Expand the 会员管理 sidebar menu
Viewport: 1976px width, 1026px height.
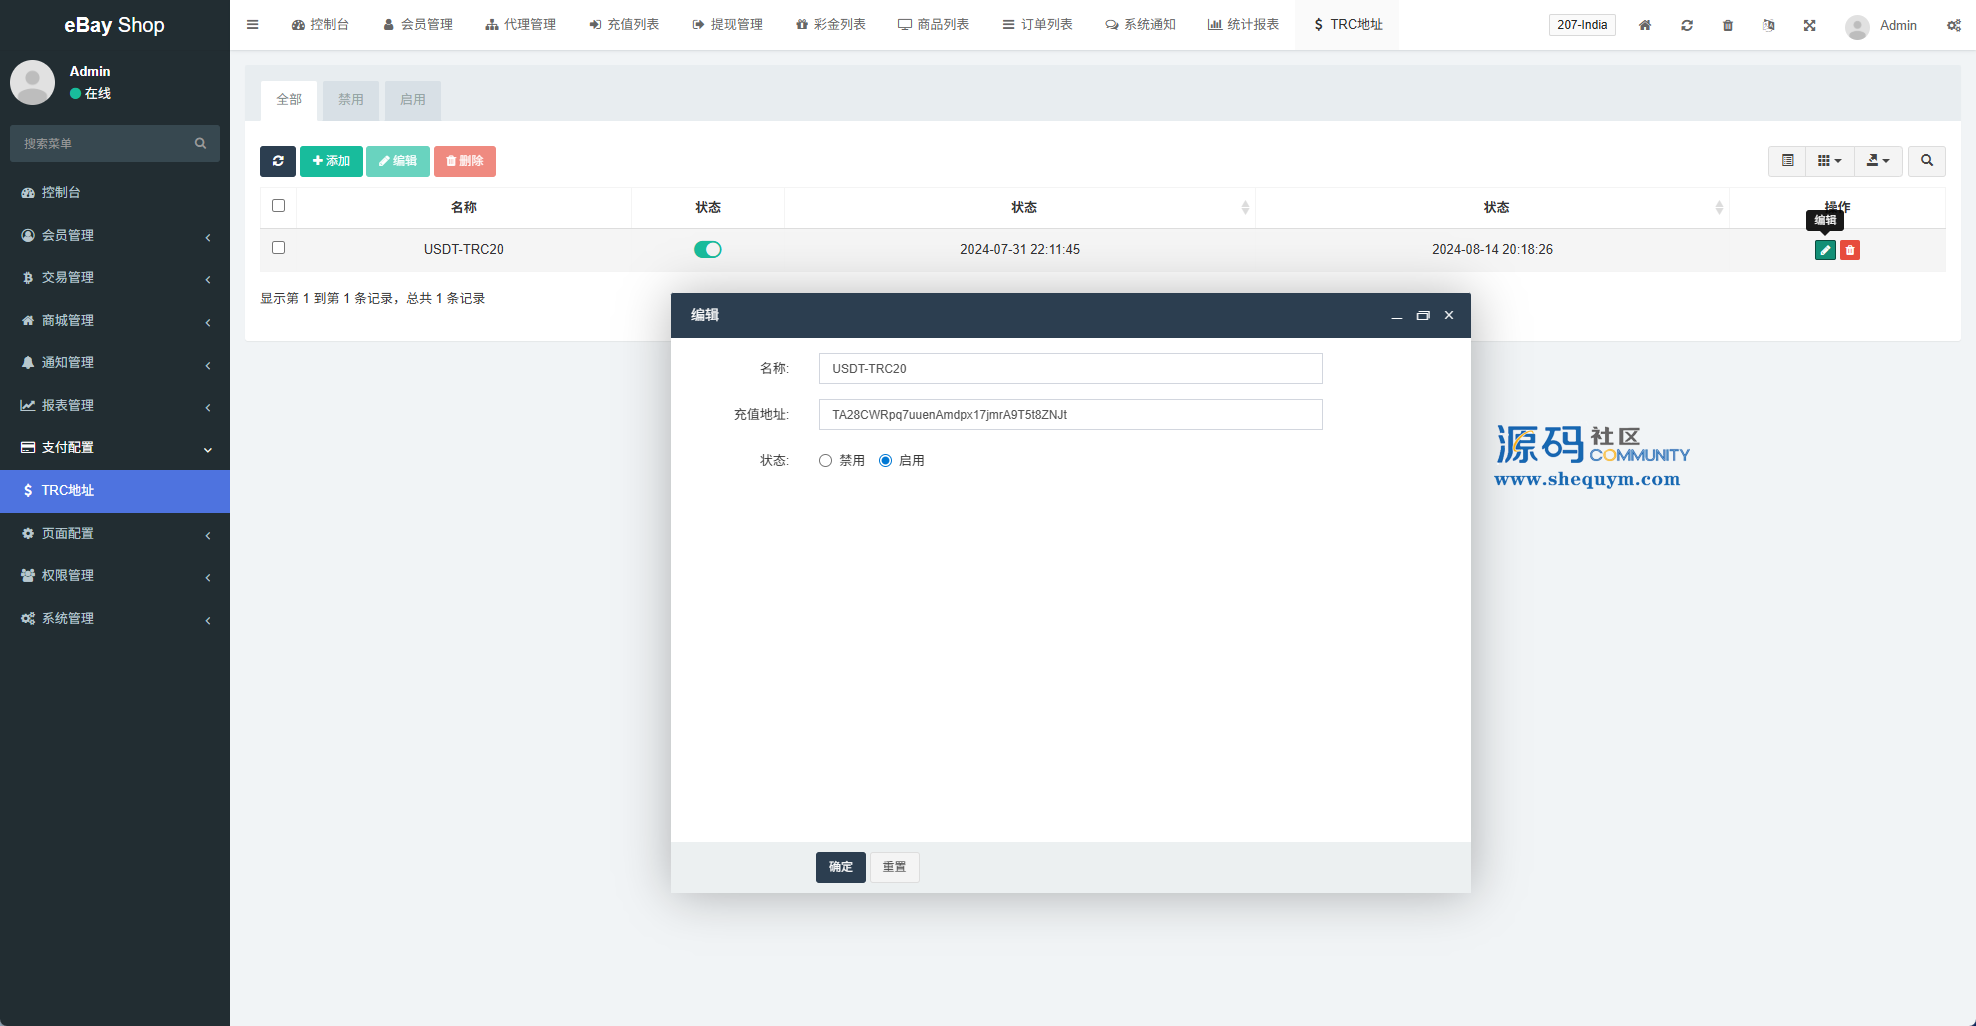pyautogui.click(x=115, y=235)
